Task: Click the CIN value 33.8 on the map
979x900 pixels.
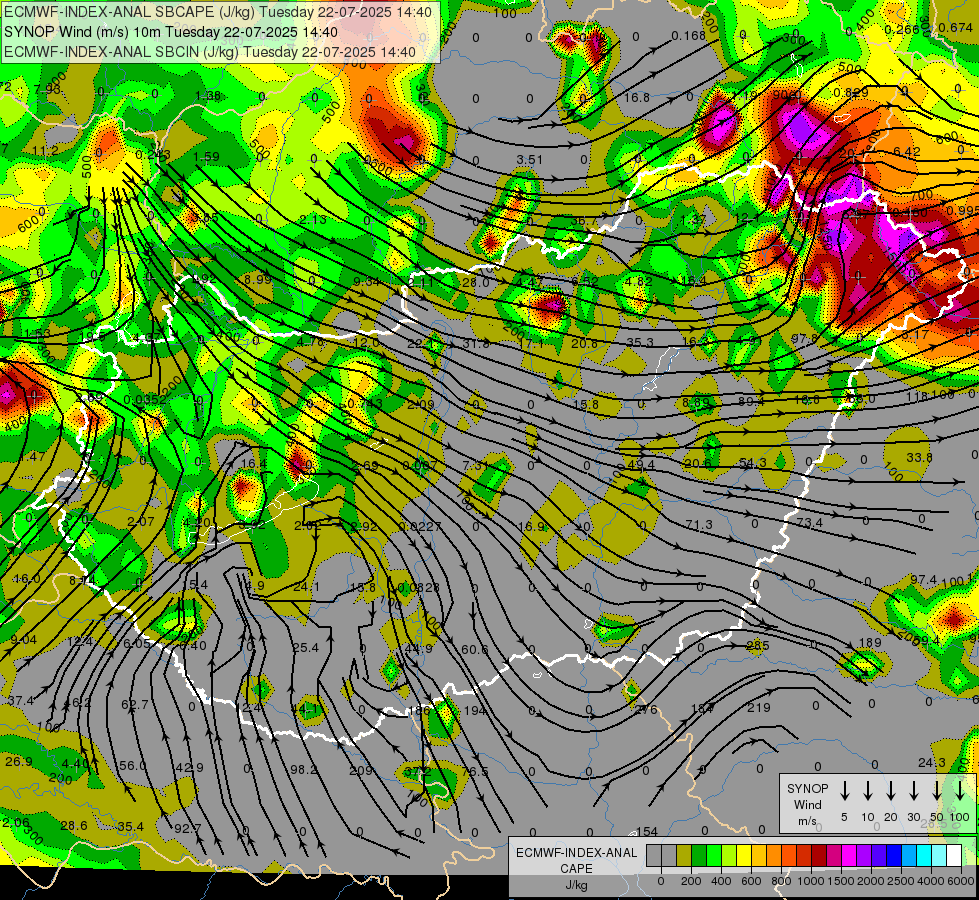Action: 919,458
